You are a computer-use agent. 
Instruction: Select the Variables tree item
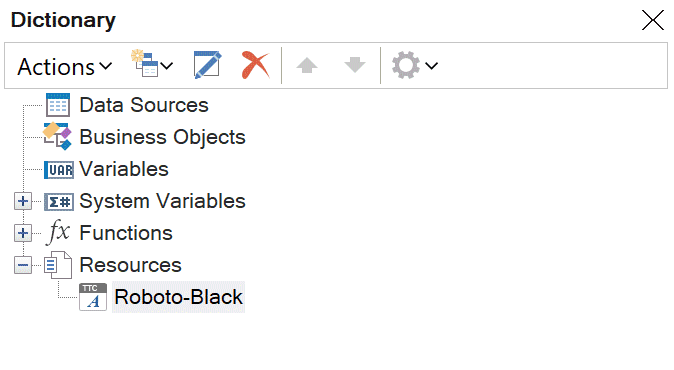(x=124, y=169)
